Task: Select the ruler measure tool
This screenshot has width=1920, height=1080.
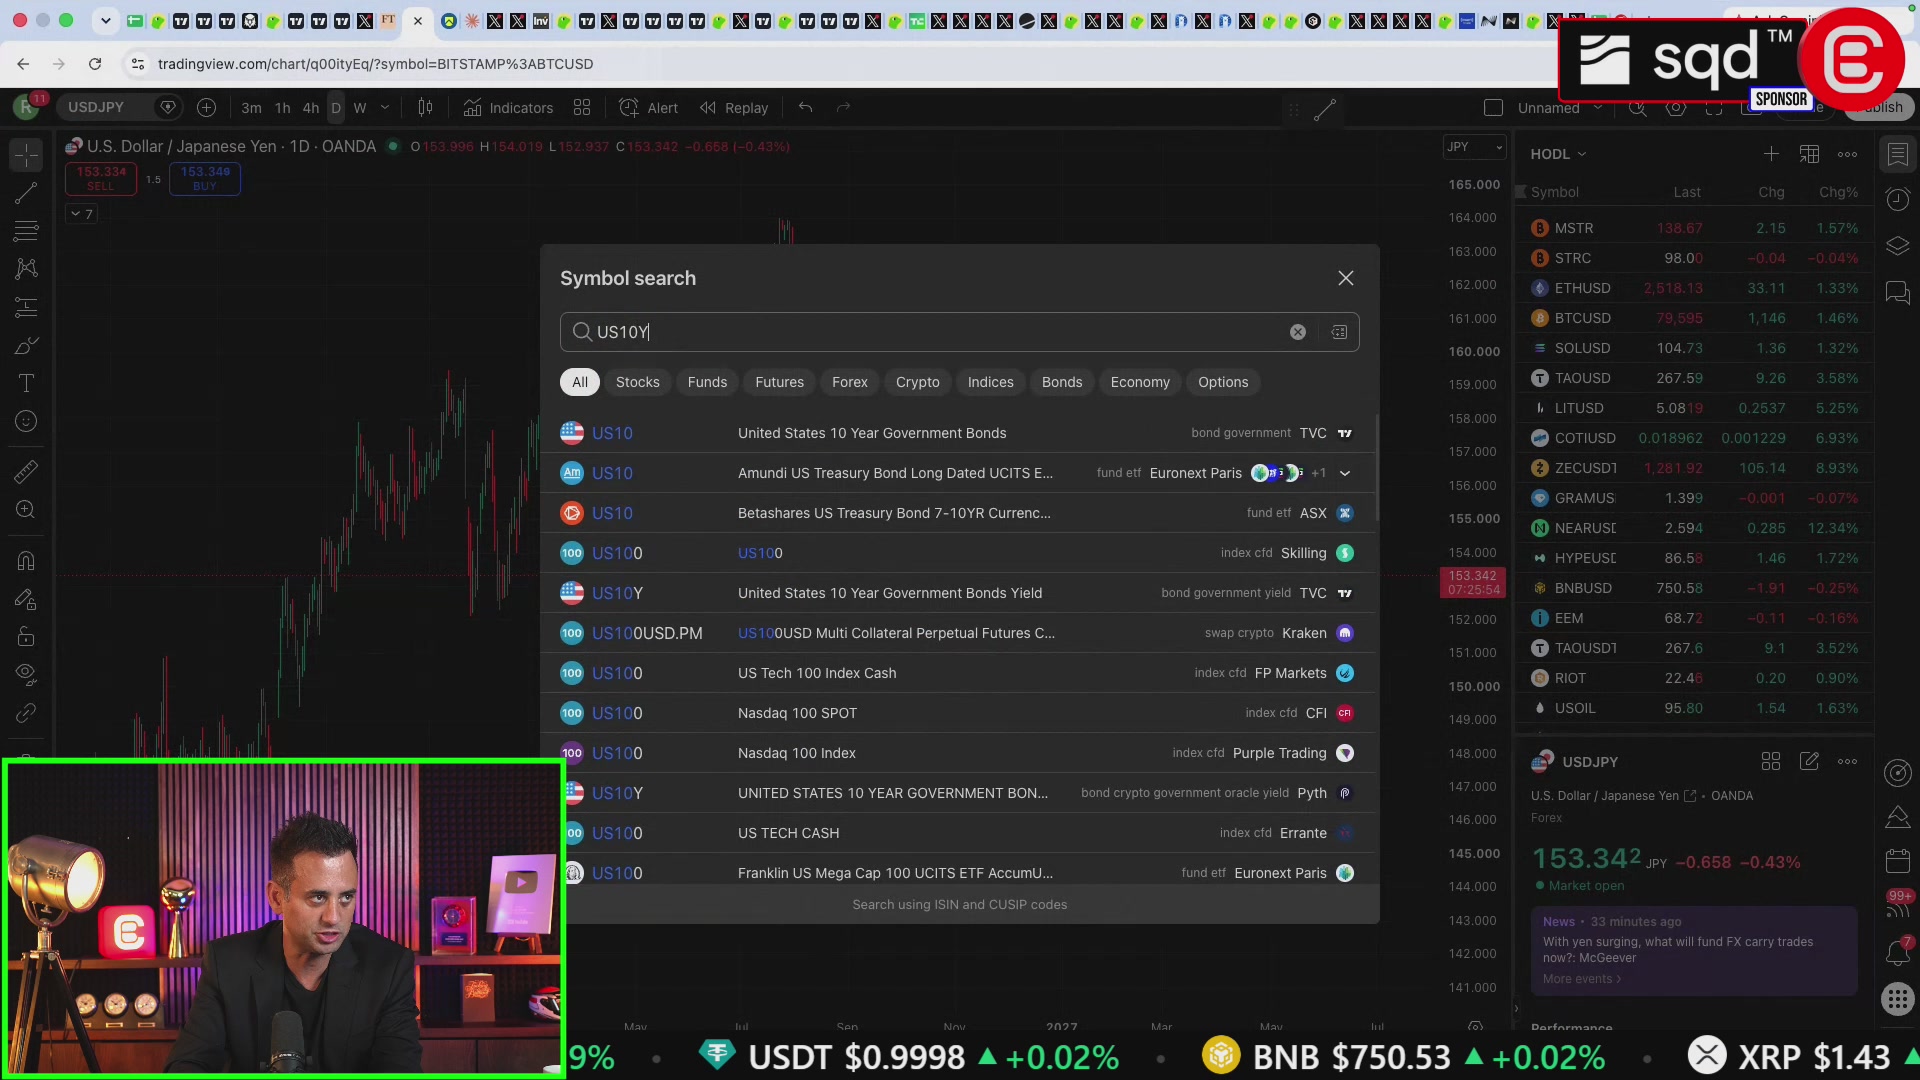Action: 26,471
